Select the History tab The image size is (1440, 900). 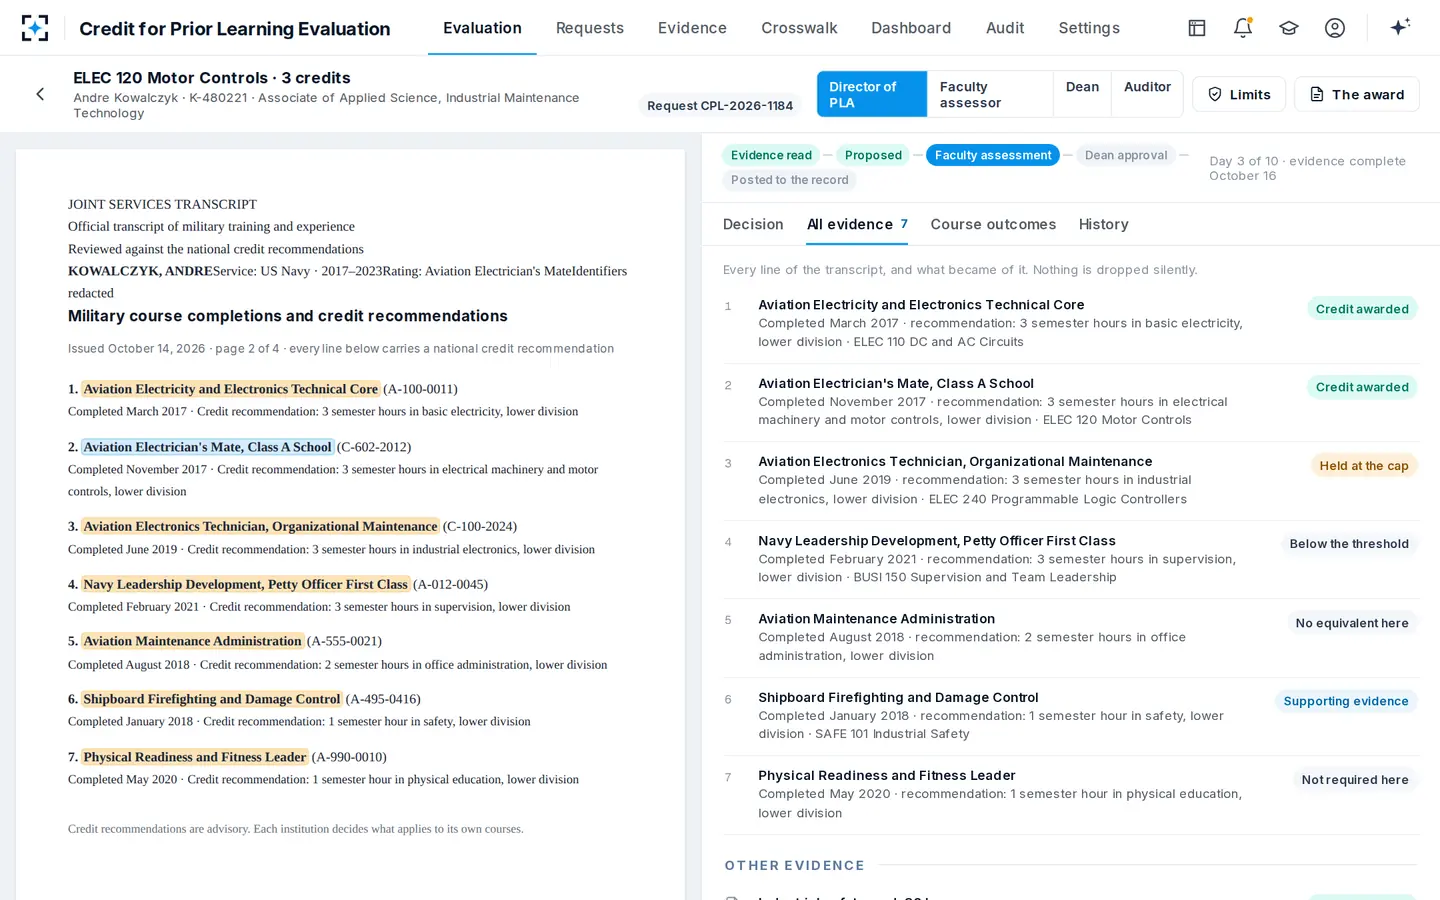click(x=1104, y=224)
